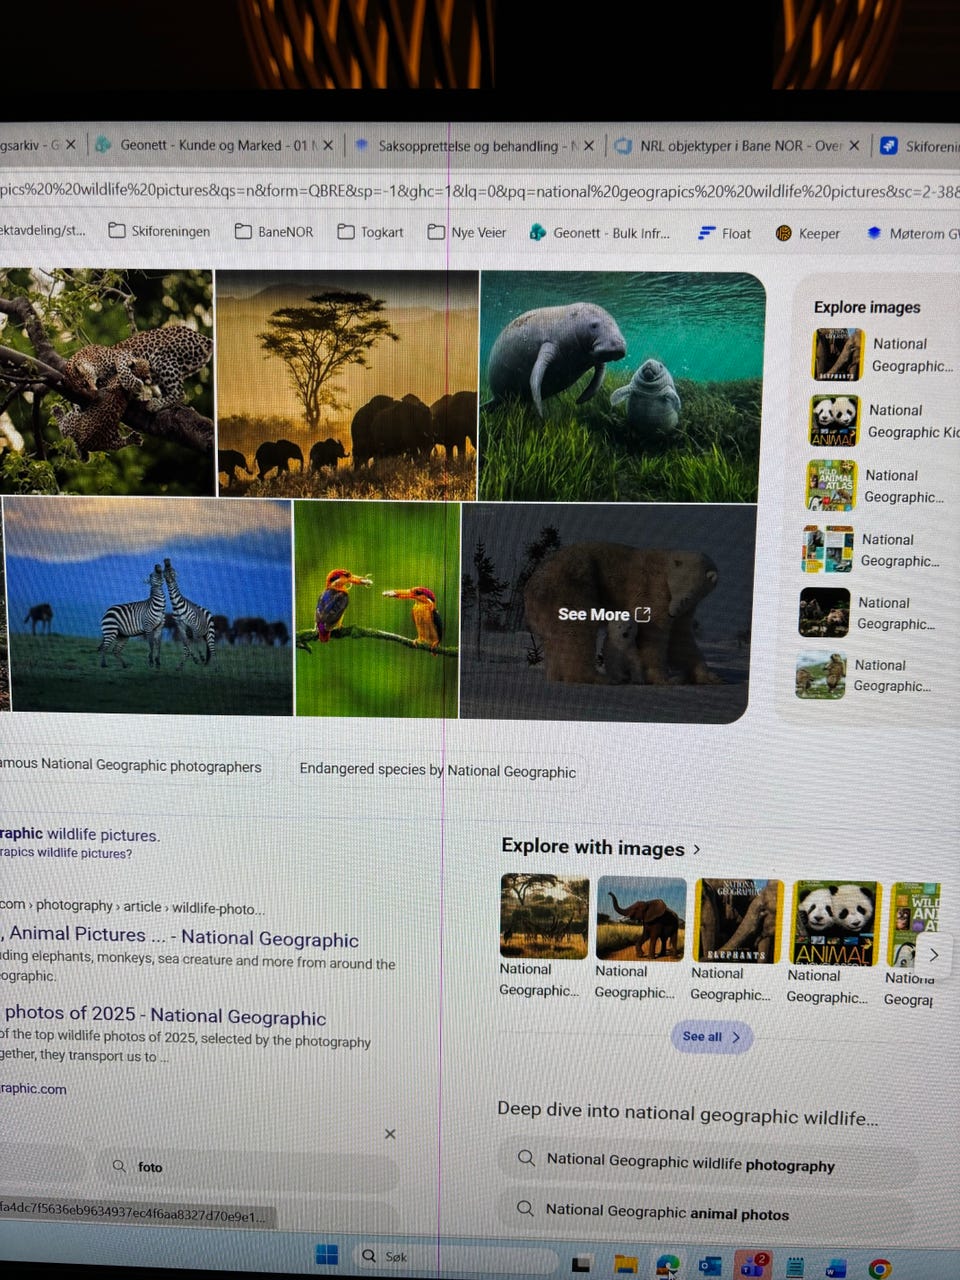The image size is (960, 1280).
Task: Open the leopards in tree image
Action: click(x=106, y=382)
